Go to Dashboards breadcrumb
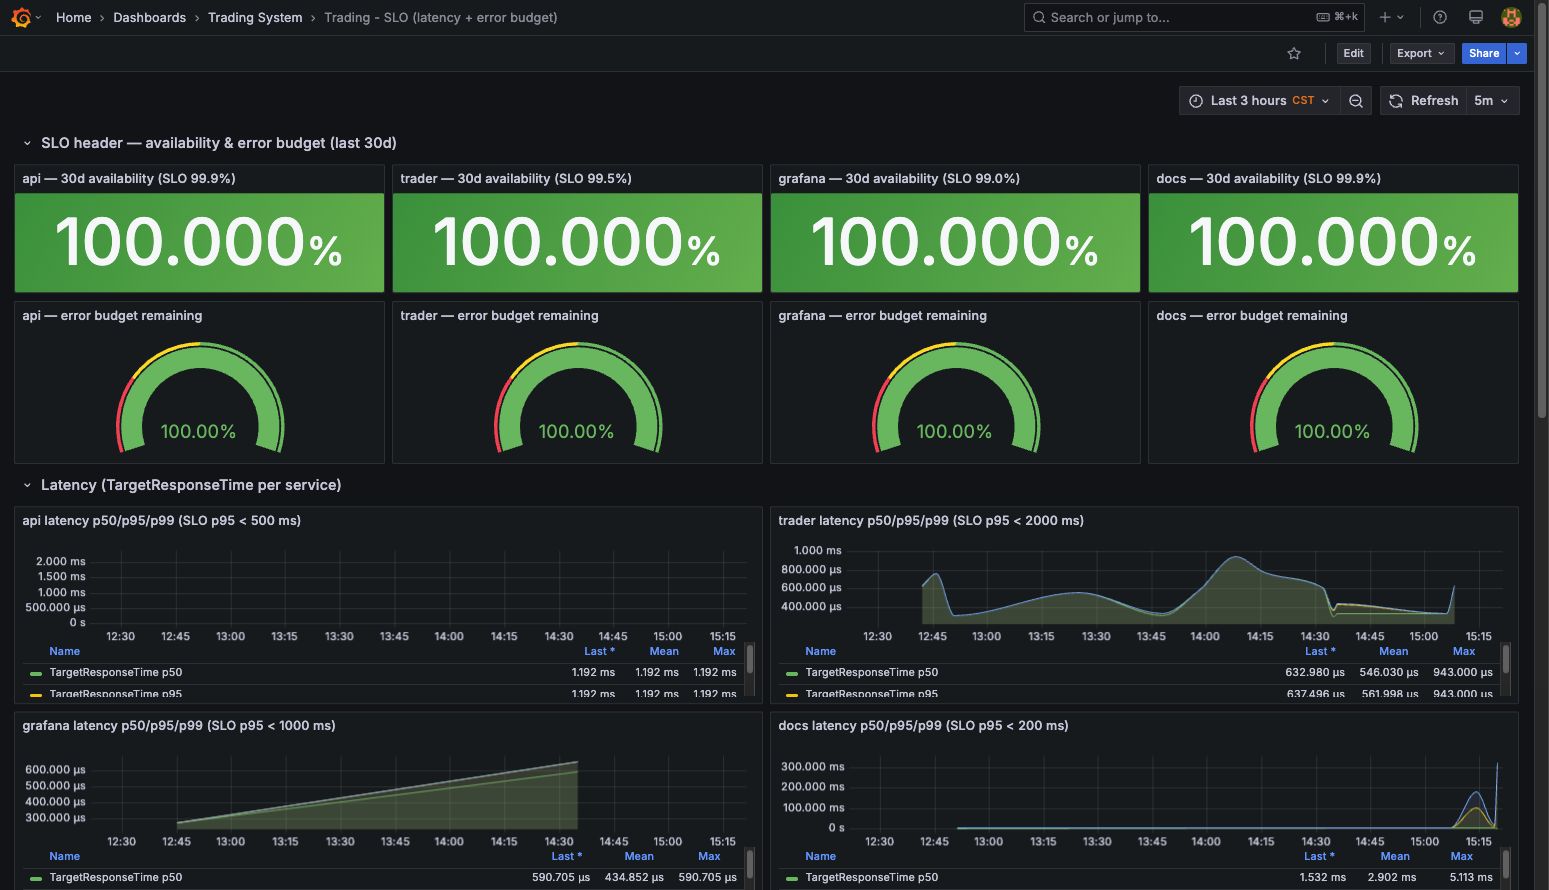Viewport: 1549px width, 890px height. (x=149, y=17)
